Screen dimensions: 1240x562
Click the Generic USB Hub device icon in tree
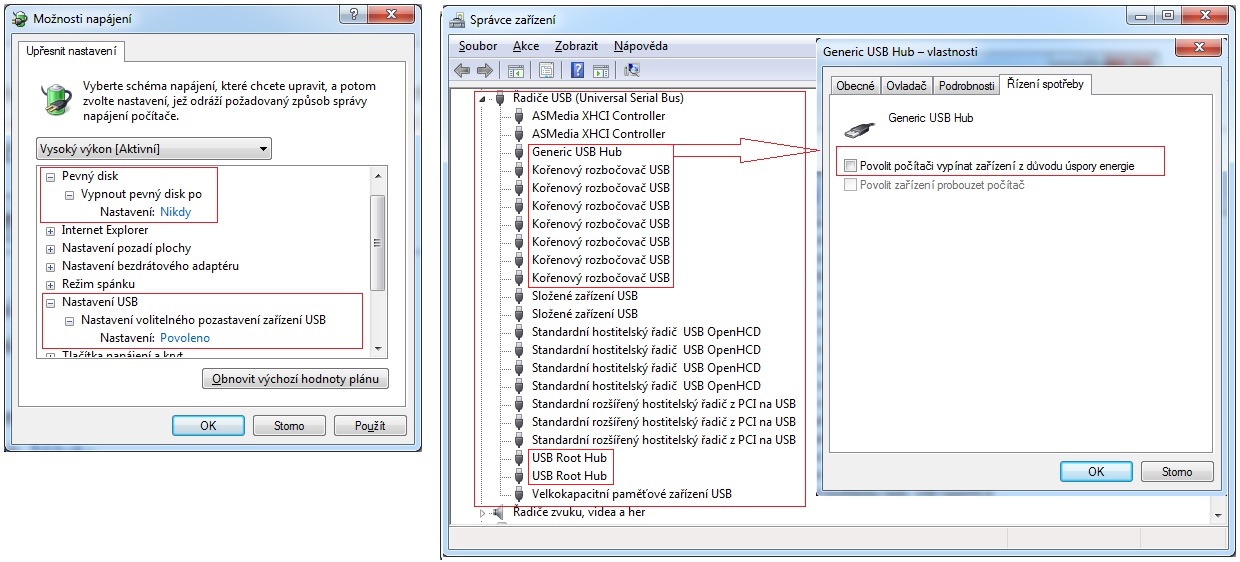[519, 152]
